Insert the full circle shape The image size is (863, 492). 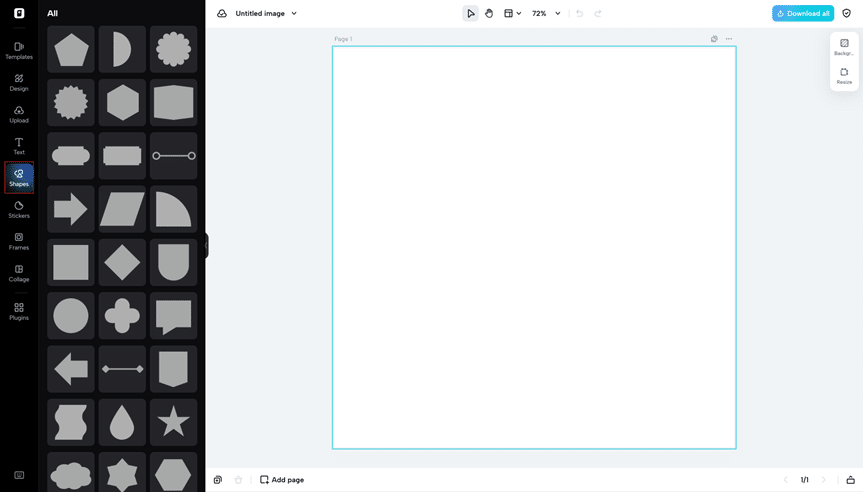[71, 316]
